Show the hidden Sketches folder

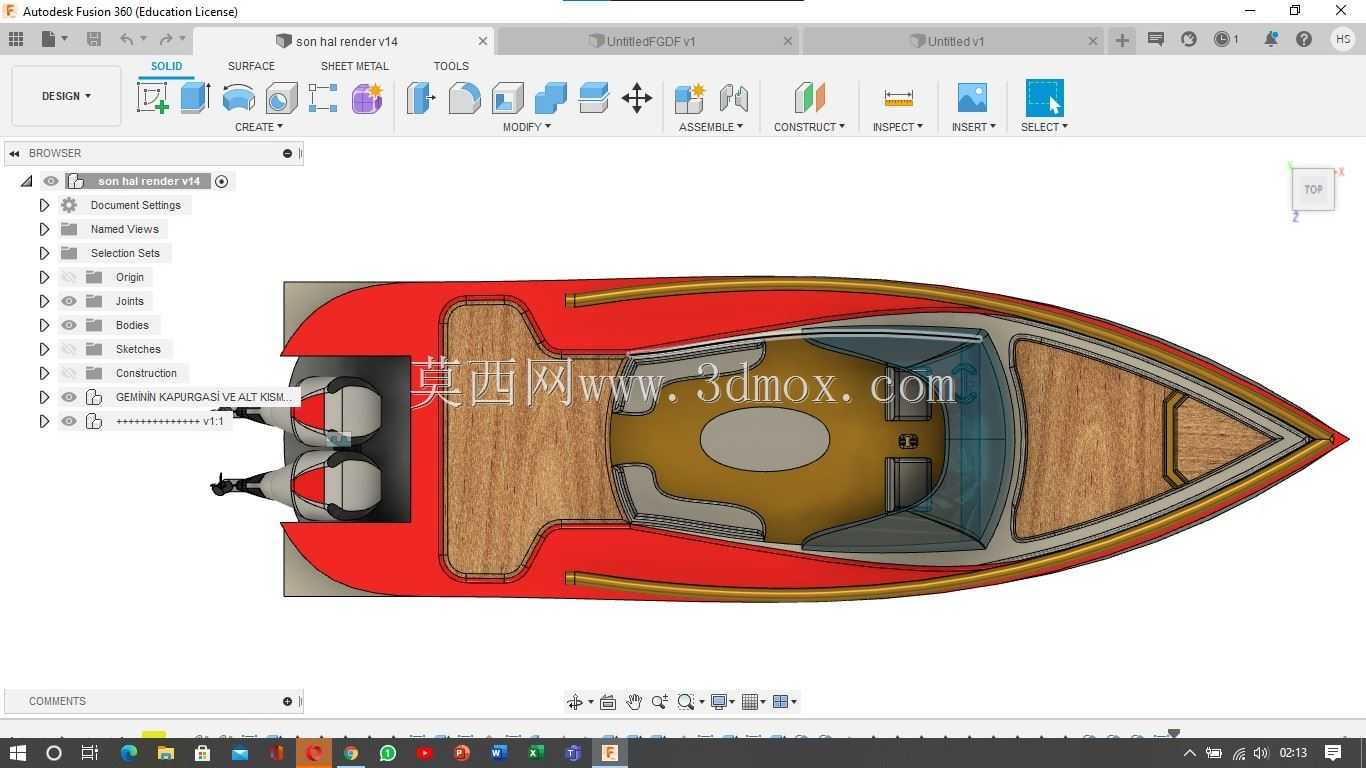tap(69, 349)
